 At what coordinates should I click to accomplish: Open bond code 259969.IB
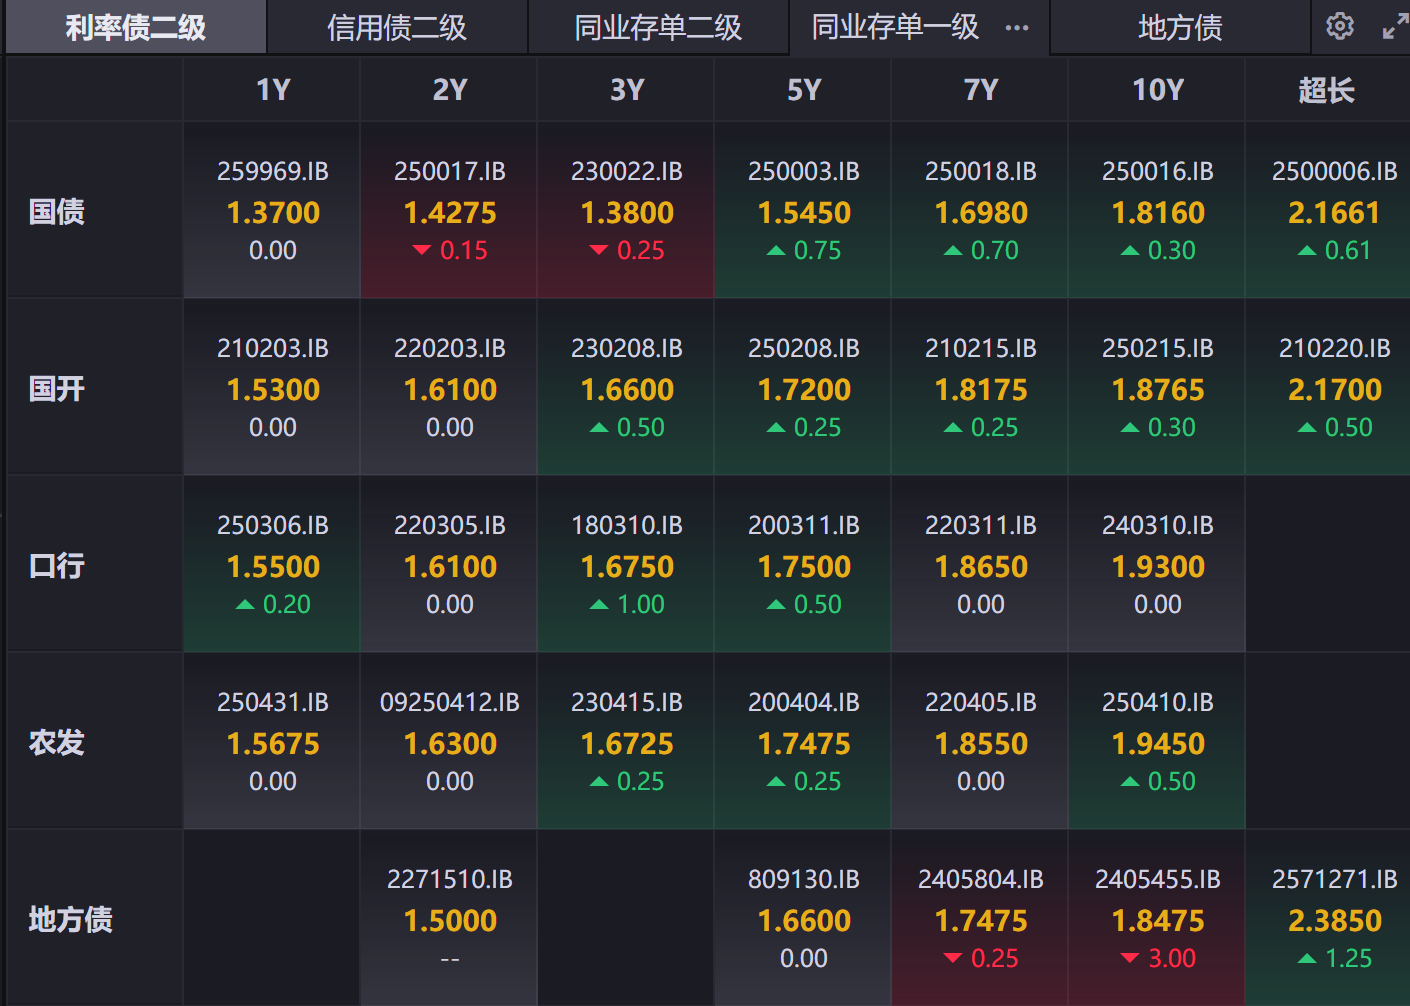(273, 172)
